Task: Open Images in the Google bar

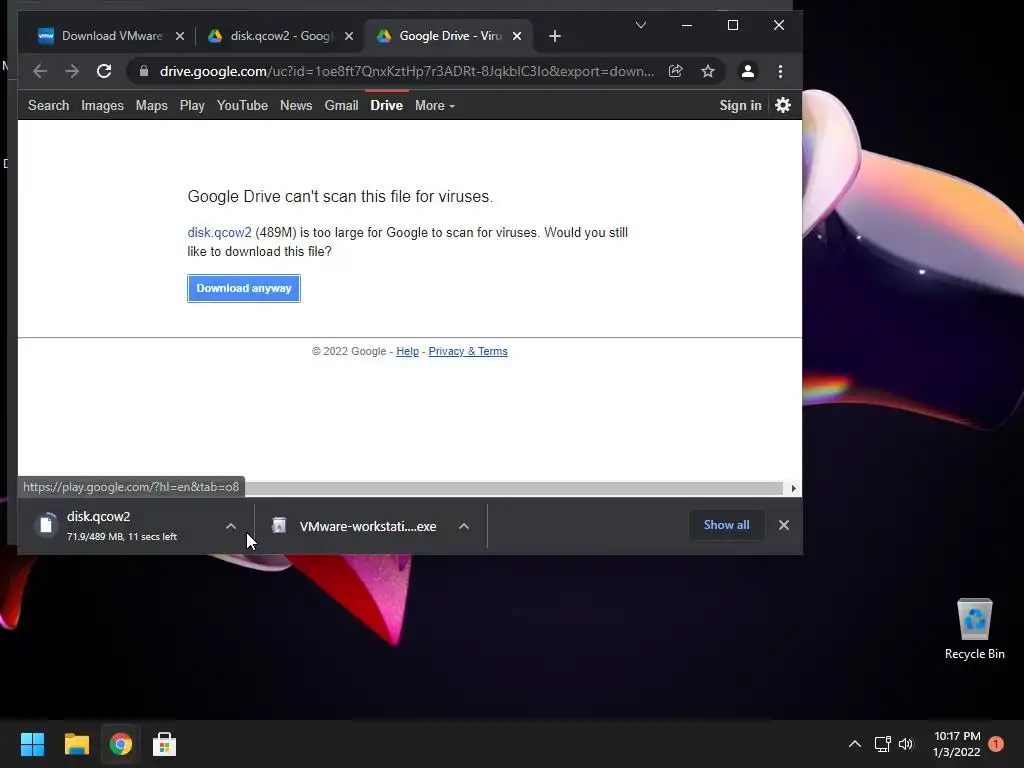Action: click(x=102, y=105)
